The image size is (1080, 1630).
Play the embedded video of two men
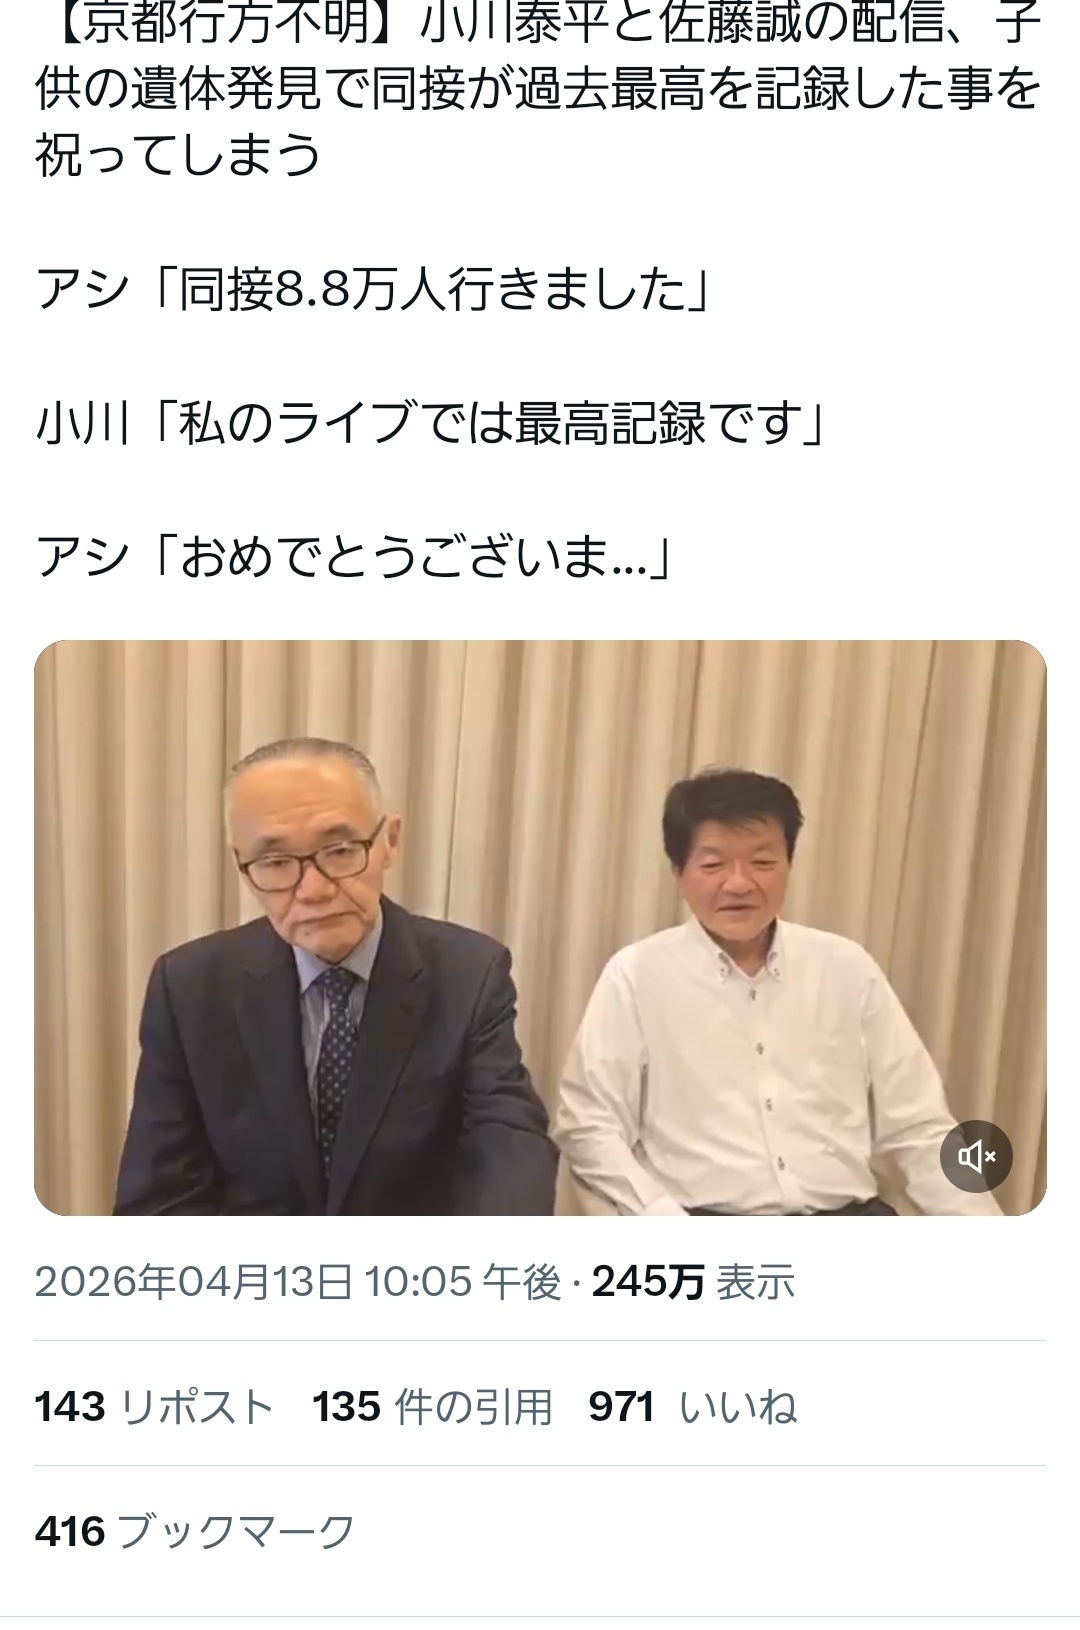pos(540,928)
